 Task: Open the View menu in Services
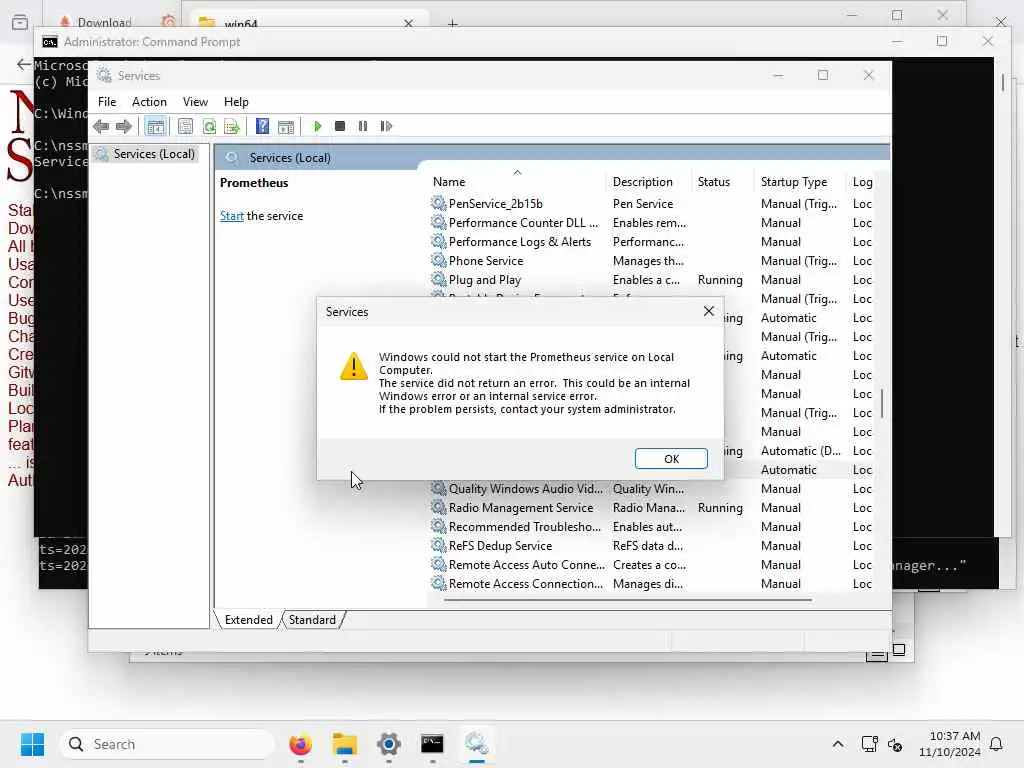195,102
